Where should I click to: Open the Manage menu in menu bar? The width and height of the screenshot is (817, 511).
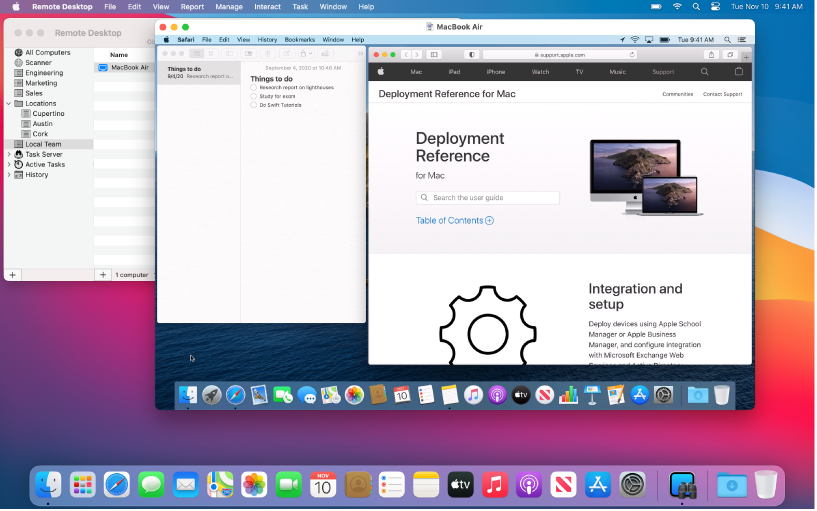pyautogui.click(x=229, y=7)
